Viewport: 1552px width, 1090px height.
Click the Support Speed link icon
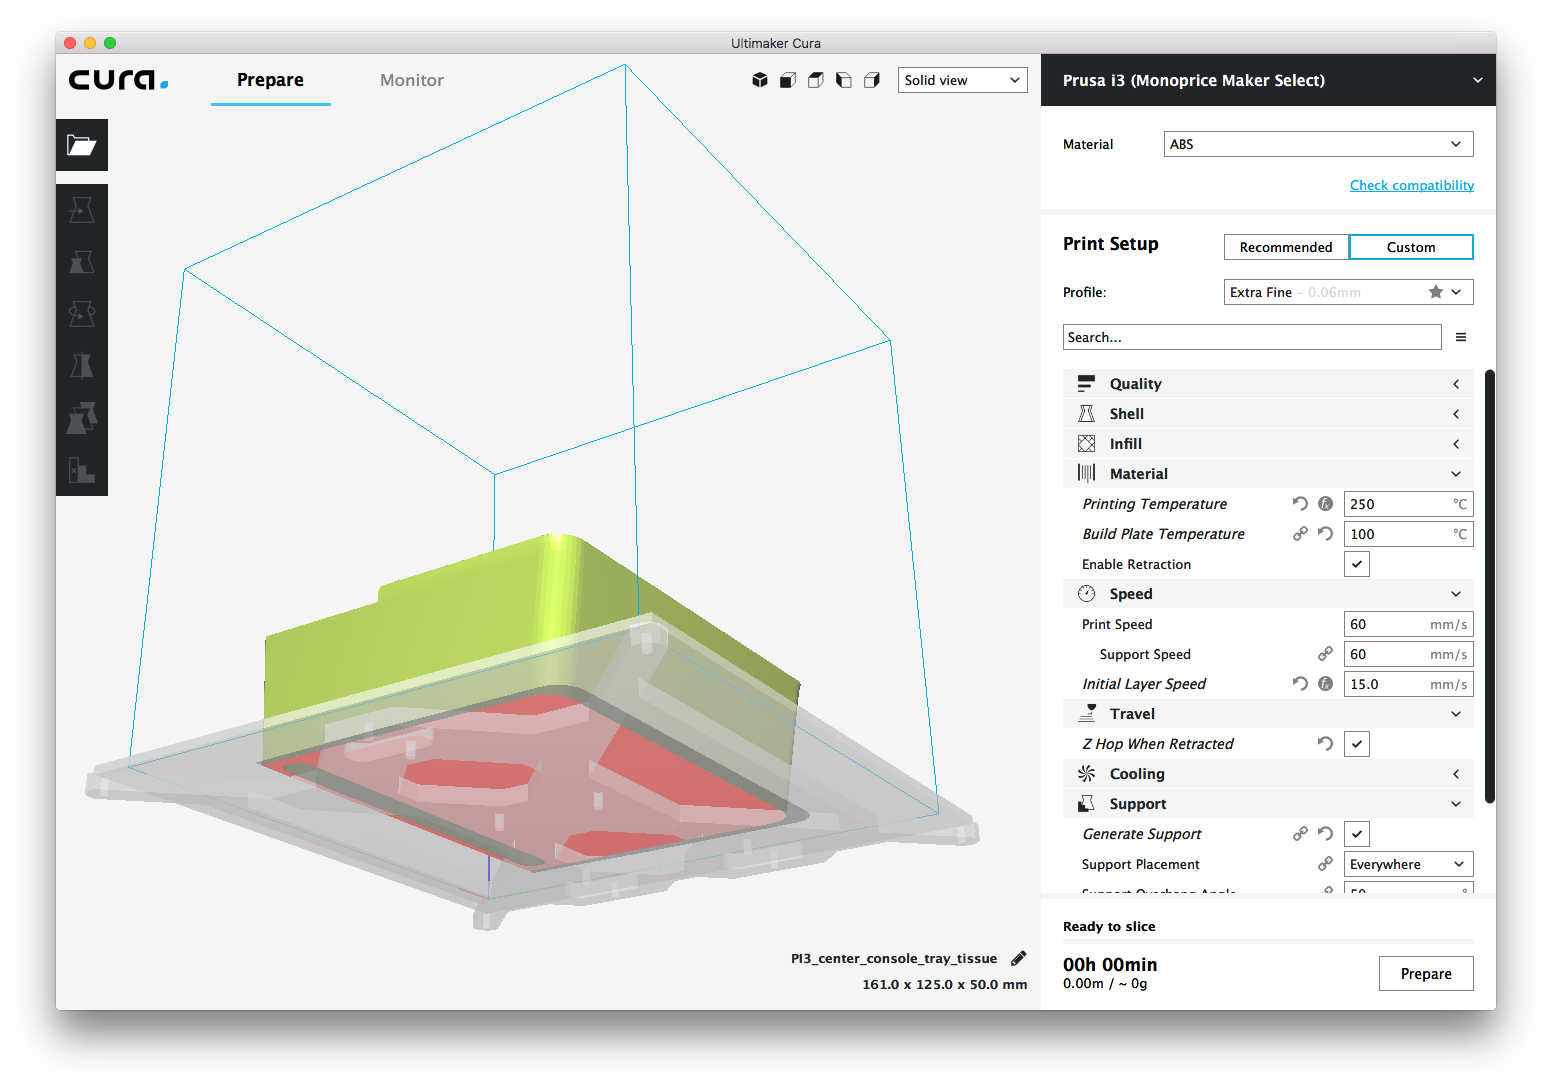point(1325,654)
